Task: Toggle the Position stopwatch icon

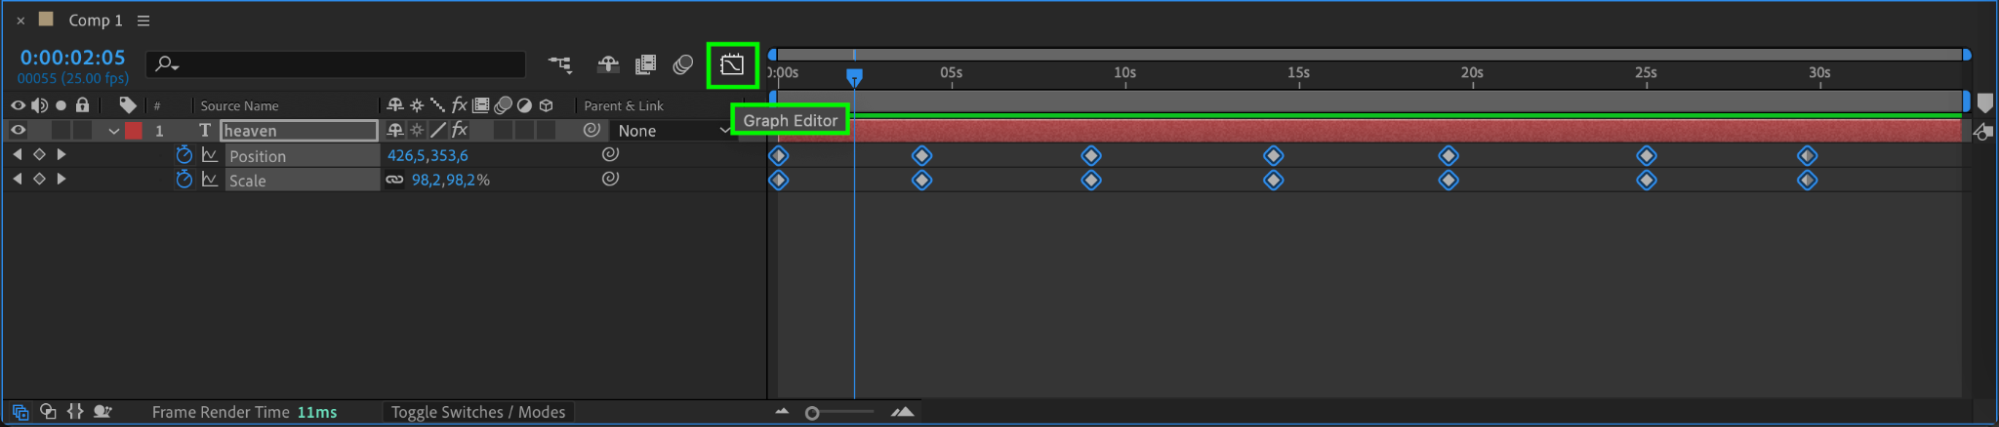Action: pyautogui.click(x=184, y=155)
